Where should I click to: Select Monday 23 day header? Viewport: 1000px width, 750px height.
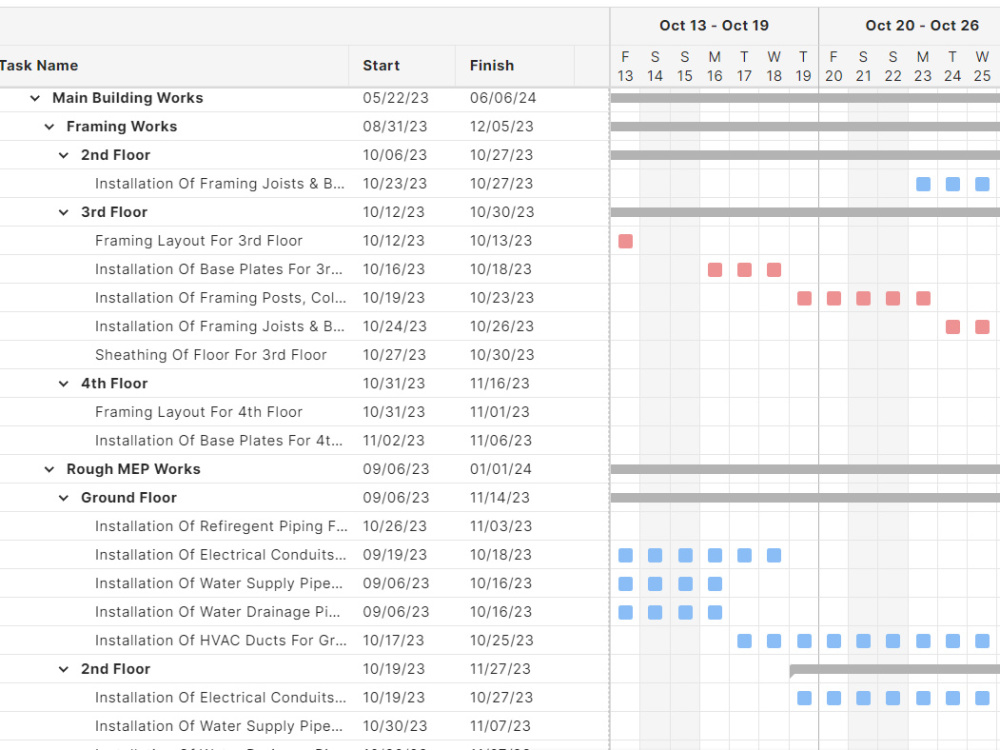point(922,66)
